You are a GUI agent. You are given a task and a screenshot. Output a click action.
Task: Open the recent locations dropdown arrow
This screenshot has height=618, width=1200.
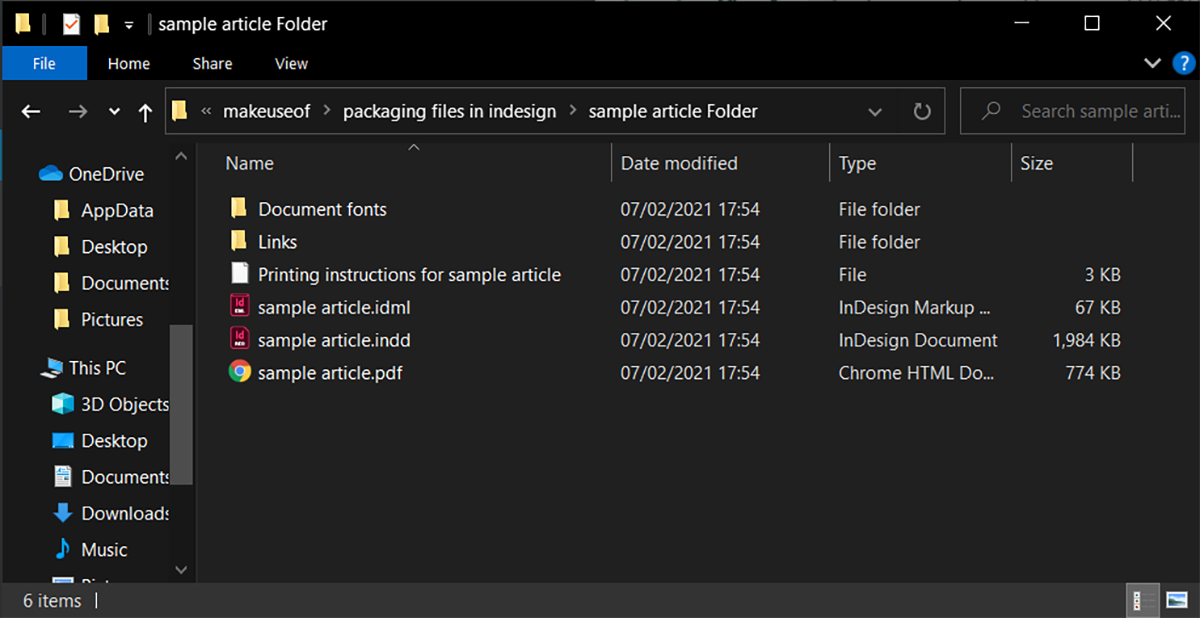coord(114,112)
